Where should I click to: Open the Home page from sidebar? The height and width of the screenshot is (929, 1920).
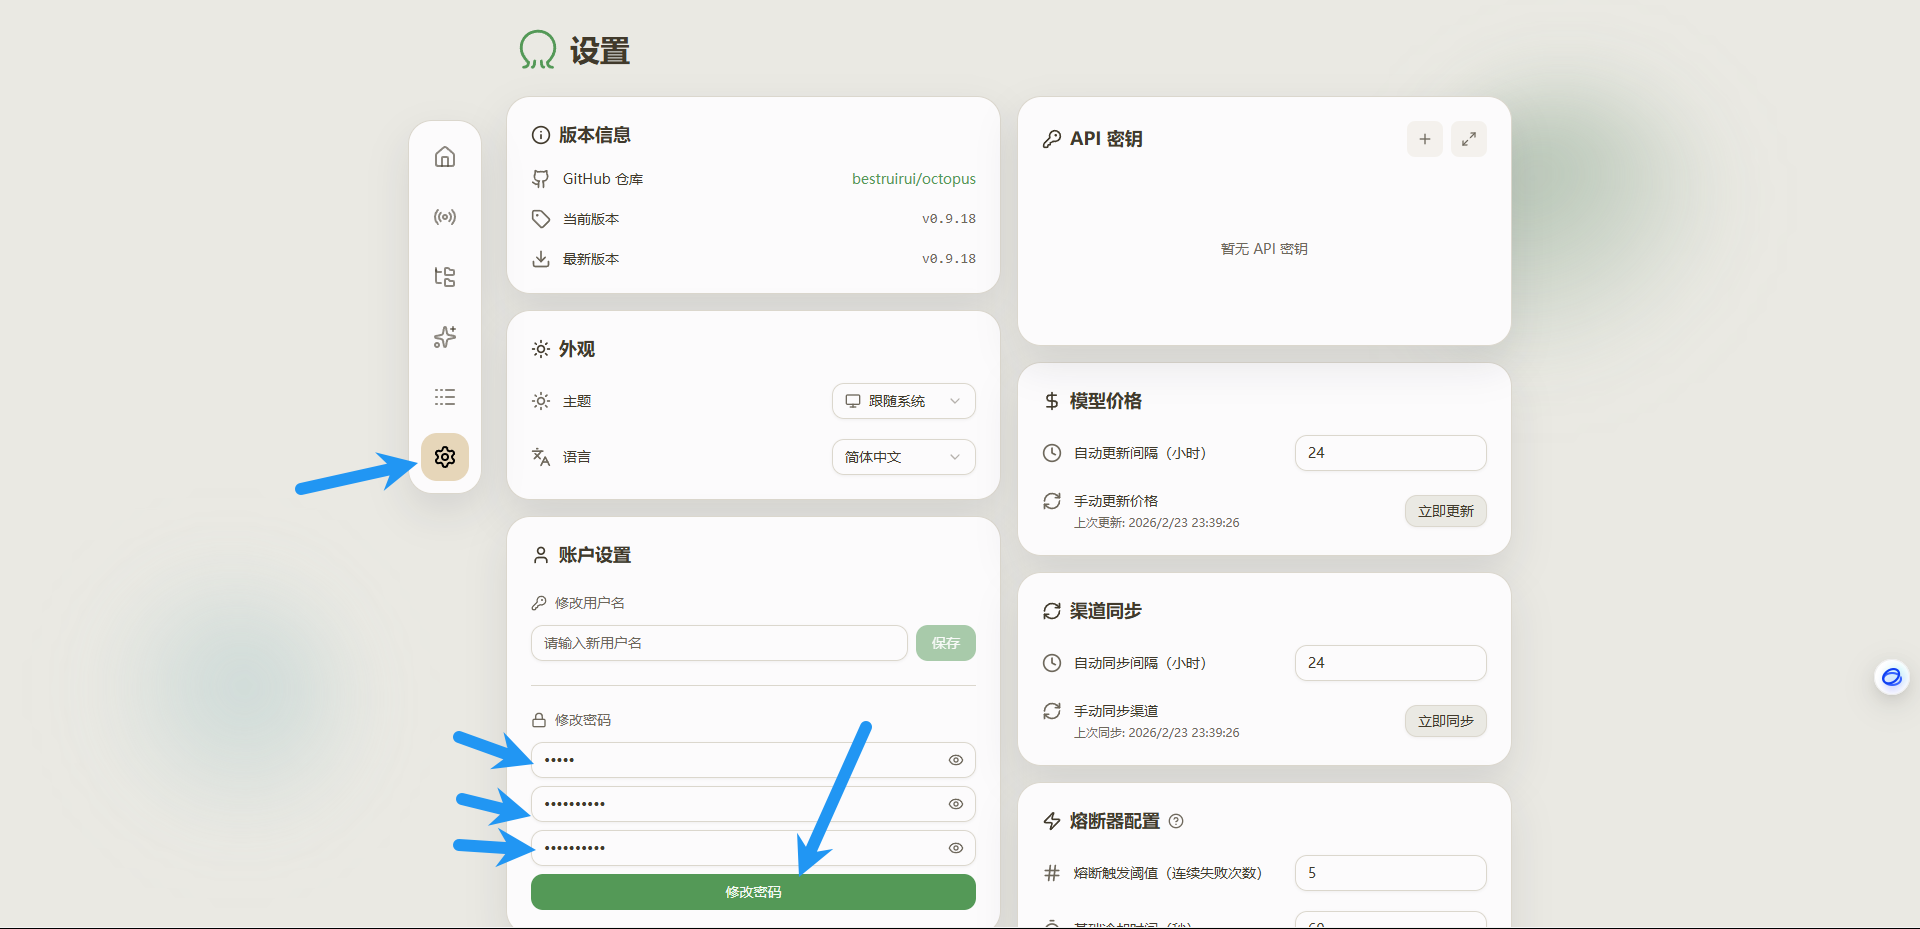(445, 157)
